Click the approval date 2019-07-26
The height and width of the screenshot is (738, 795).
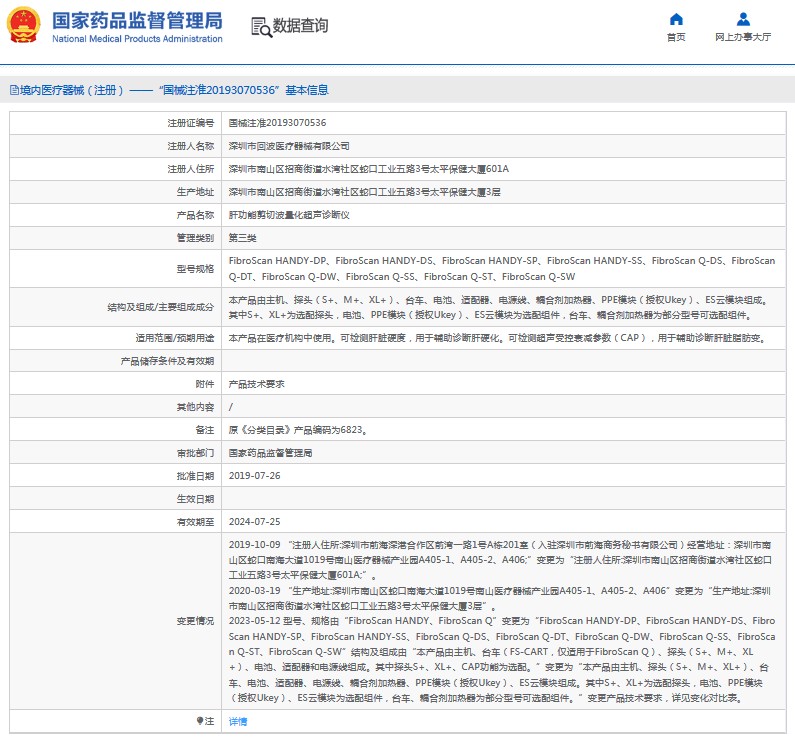coord(254,476)
